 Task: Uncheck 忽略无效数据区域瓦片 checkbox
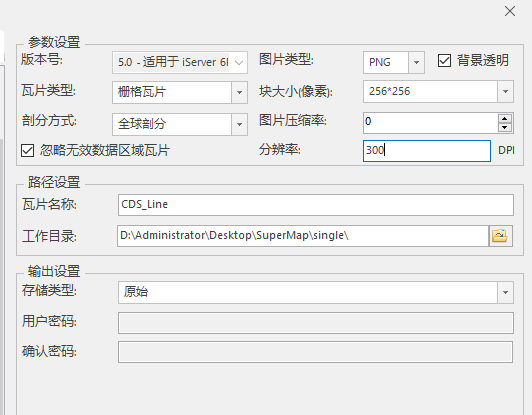pyautogui.click(x=27, y=150)
